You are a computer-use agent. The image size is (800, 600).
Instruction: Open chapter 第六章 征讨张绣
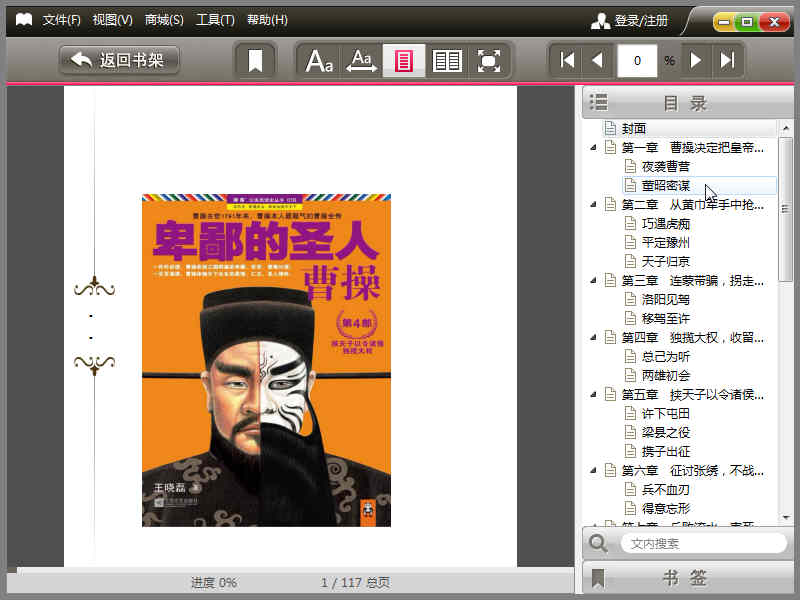point(692,471)
